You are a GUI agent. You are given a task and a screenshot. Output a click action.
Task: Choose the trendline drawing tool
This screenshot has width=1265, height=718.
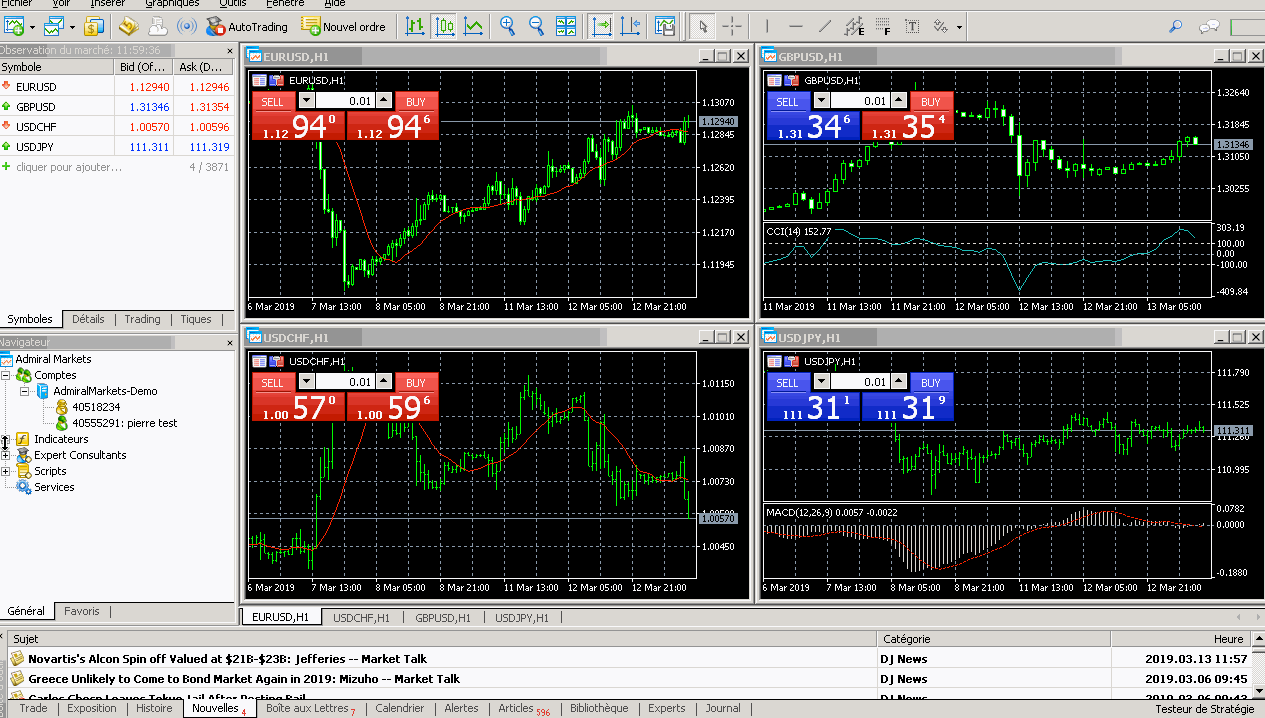pos(824,26)
